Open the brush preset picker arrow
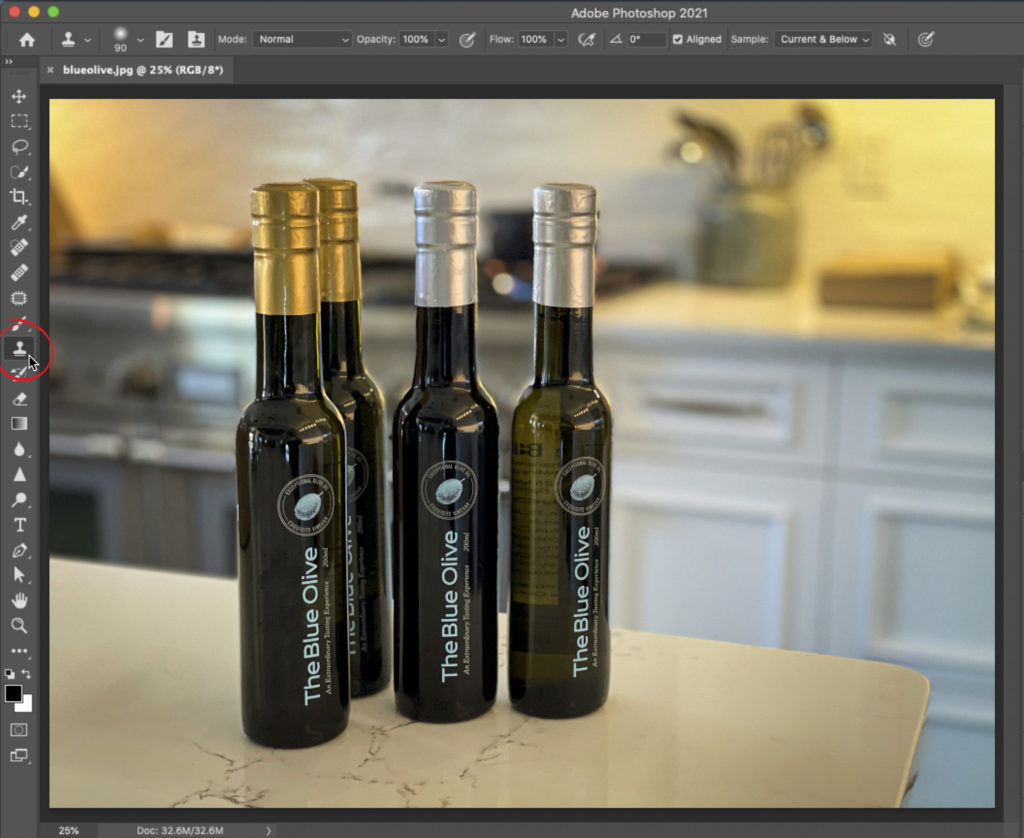The width and height of the screenshot is (1024, 838). pyautogui.click(x=140, y=40)
